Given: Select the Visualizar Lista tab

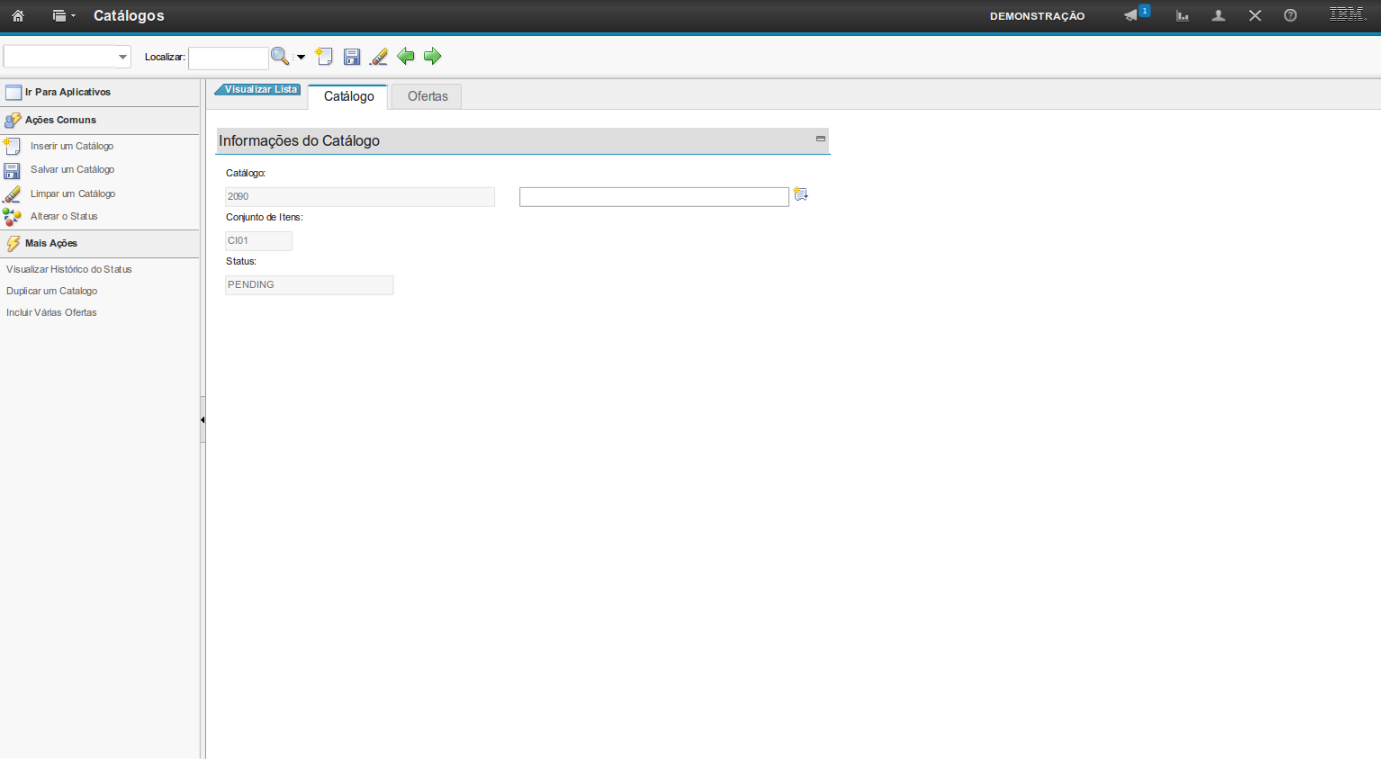Looking at the screenshot, I should click(x=259, y=89).
